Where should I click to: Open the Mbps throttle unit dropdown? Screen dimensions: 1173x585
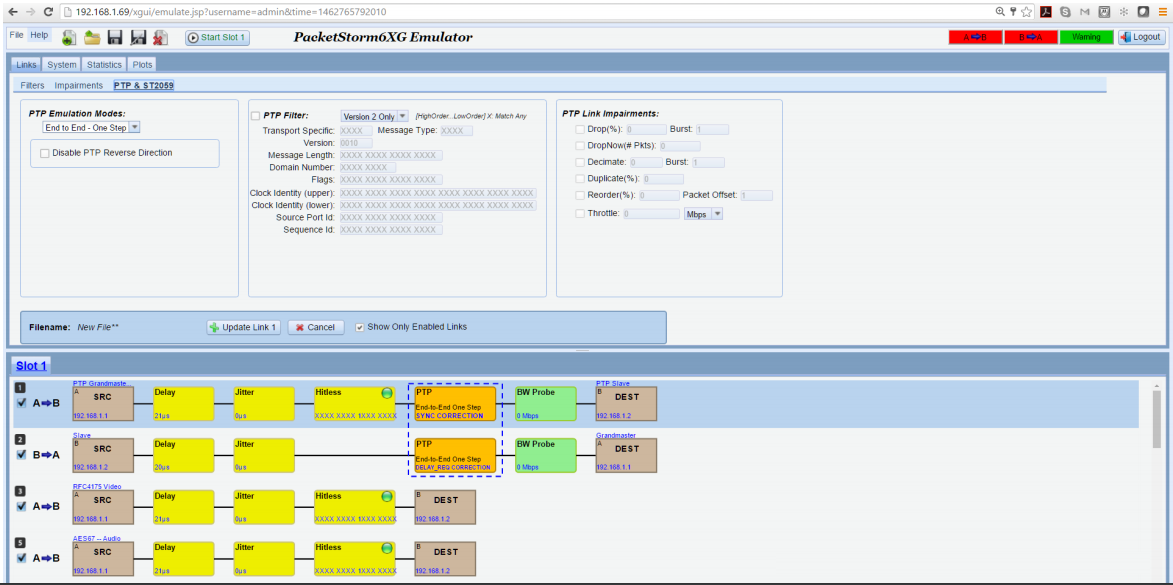(703, 214)
